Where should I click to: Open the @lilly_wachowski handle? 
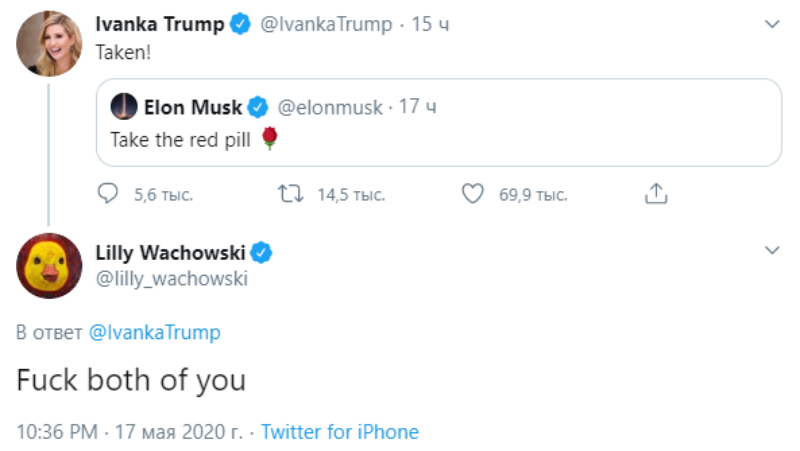170,278
